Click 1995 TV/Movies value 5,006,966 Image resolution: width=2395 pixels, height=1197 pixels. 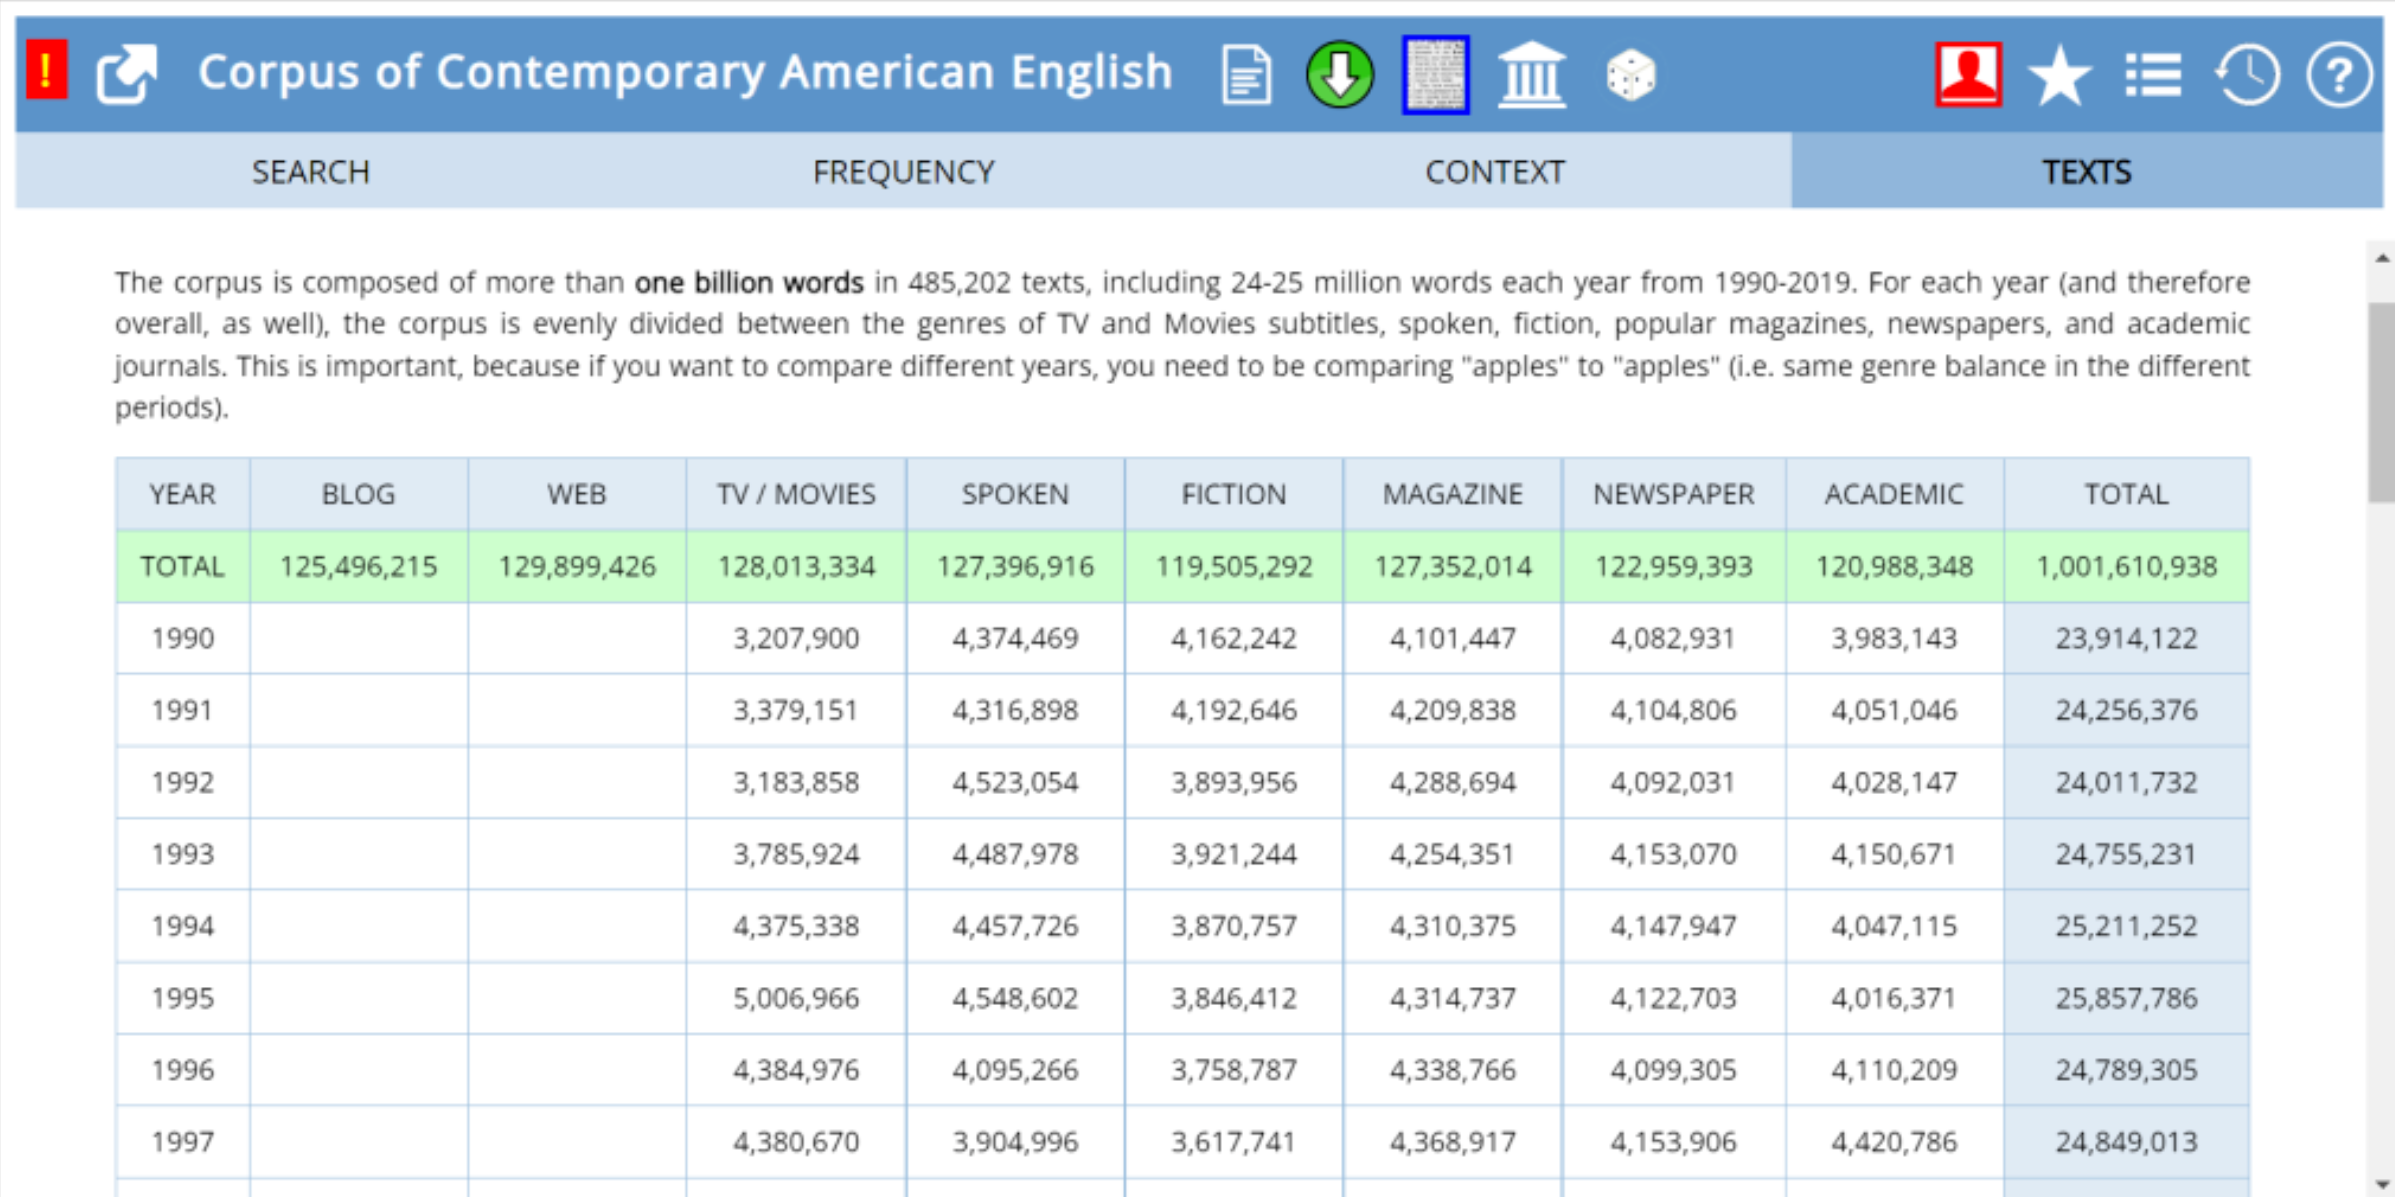pyautogui.click(x=796, y=999)
